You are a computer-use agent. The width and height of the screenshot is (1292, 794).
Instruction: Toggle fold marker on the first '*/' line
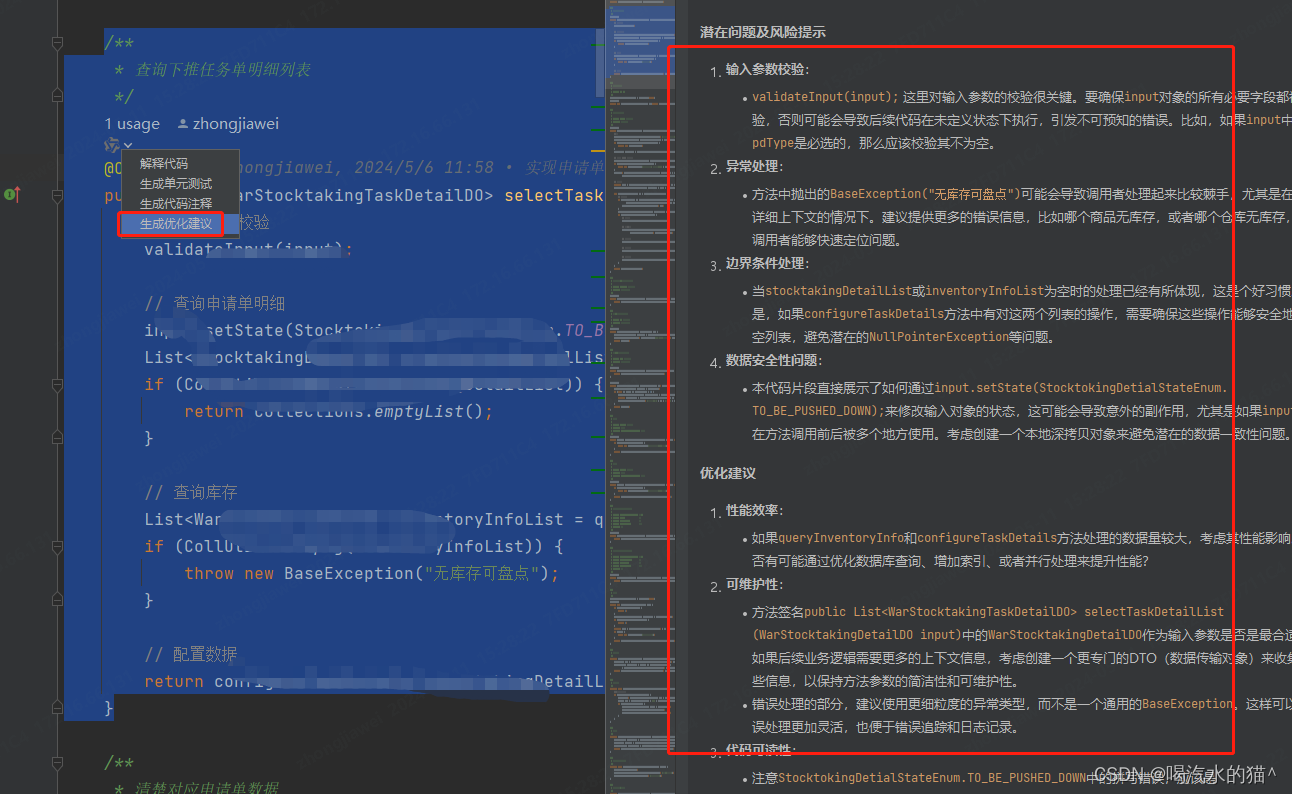[x=57, y=97]
